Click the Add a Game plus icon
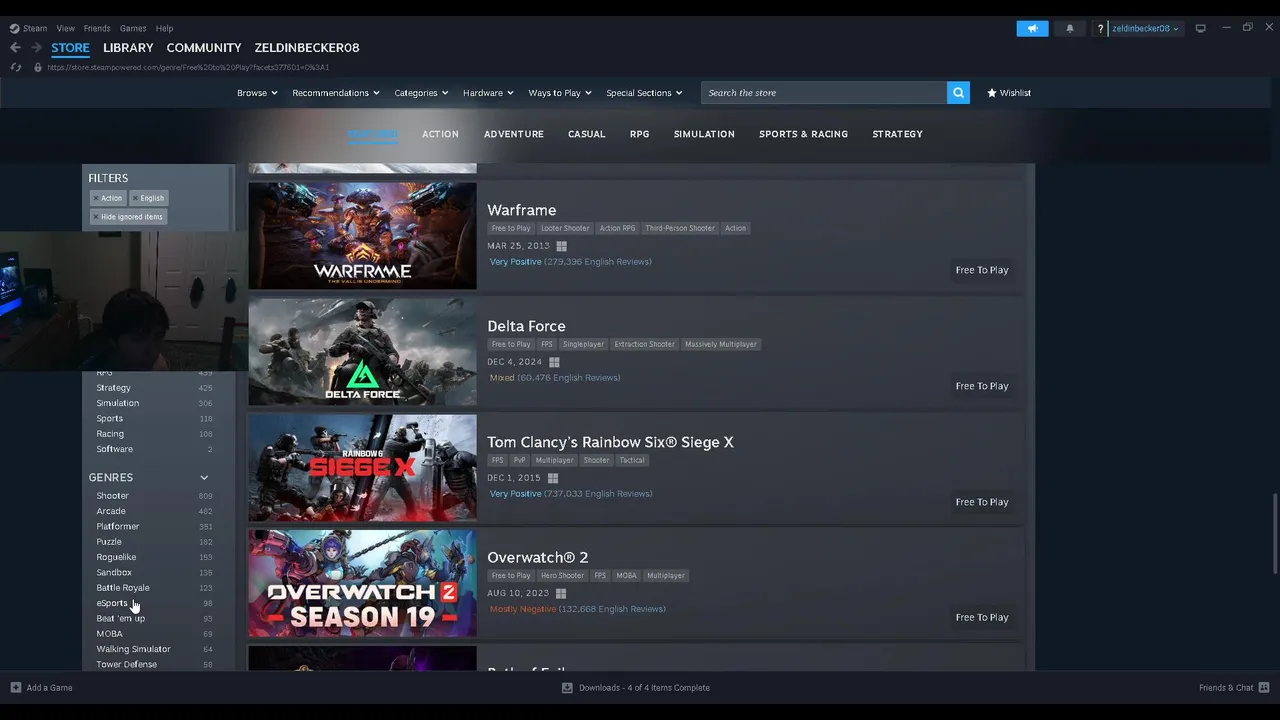This screenshot has height=720, width=1280. pos(15,687)
